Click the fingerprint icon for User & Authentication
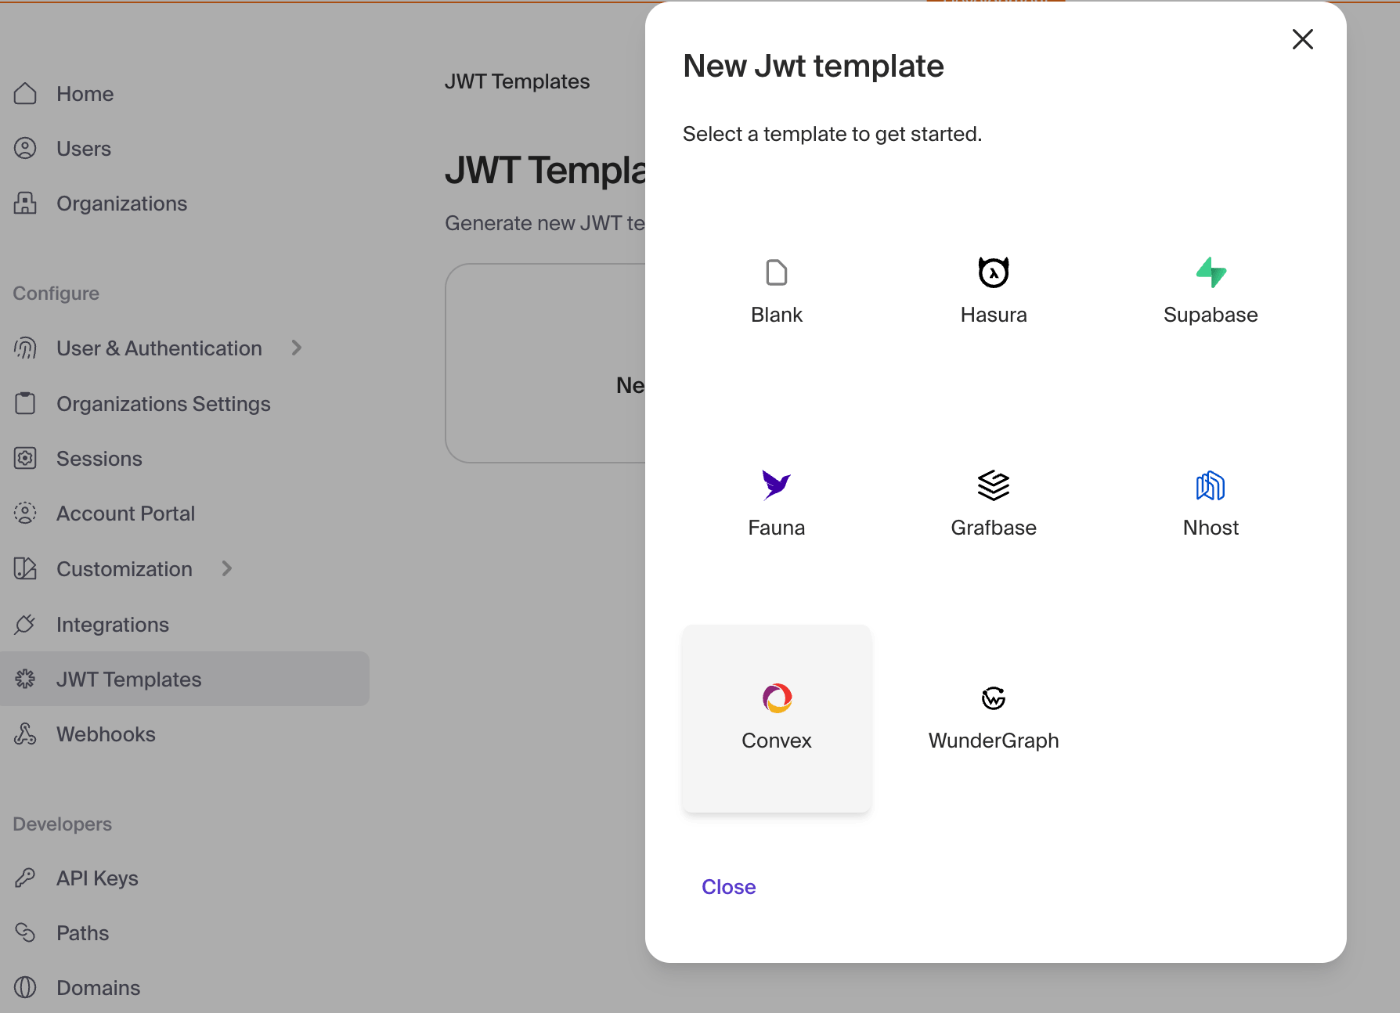The image size is (1400, 1013). pyautogui.click(x=25, y=348)
